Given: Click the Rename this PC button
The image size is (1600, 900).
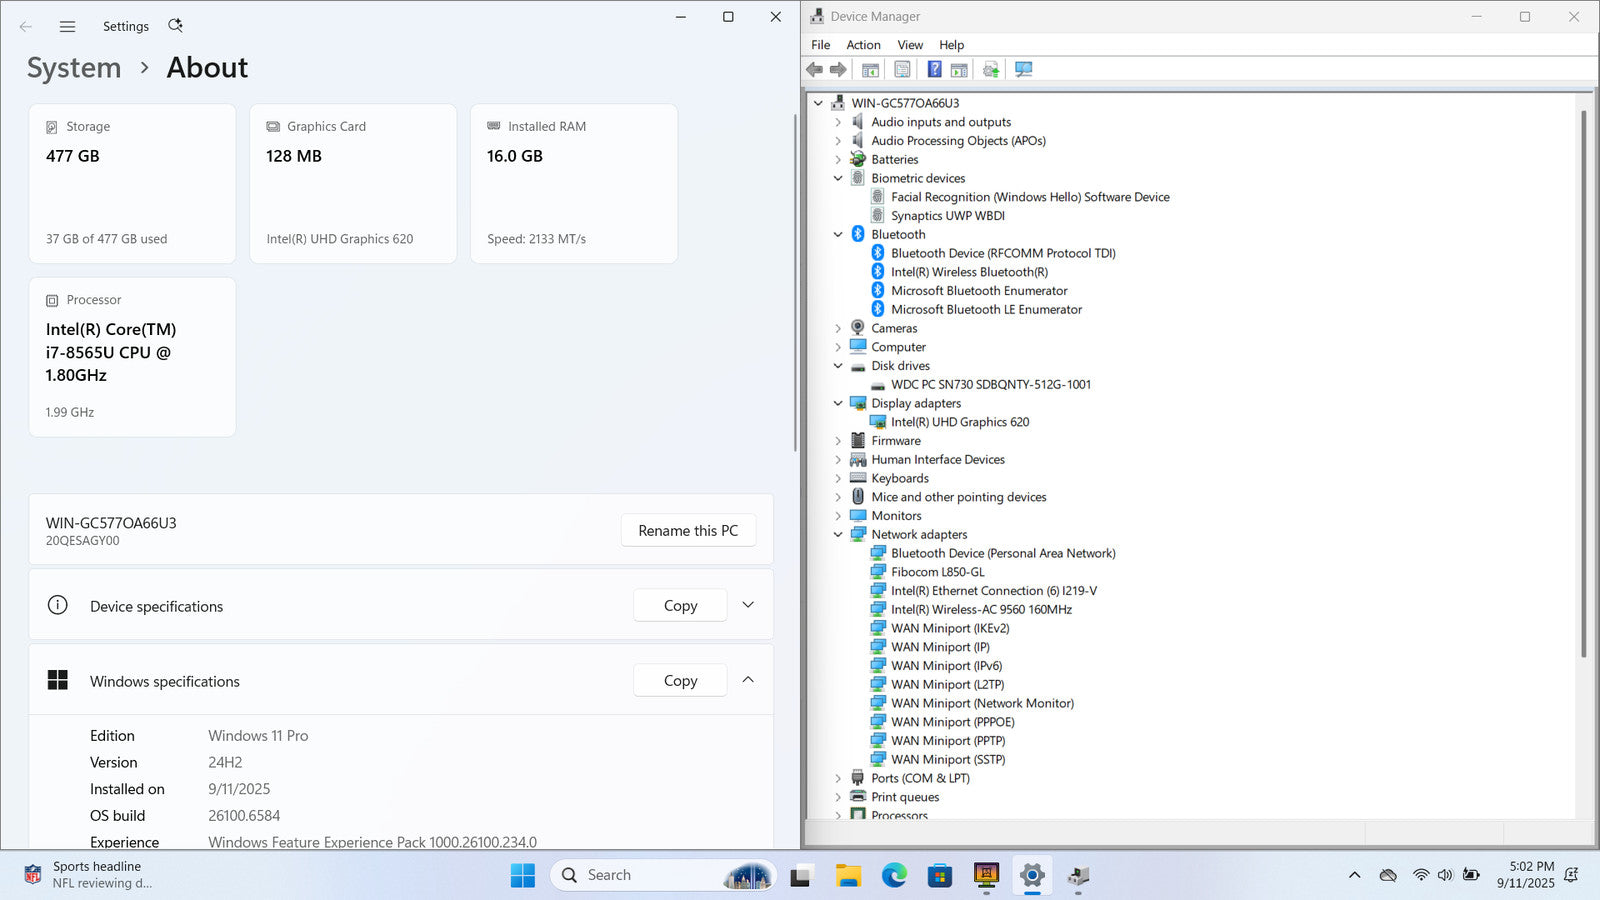Looking at the screenshot, I should click(688, 531).
